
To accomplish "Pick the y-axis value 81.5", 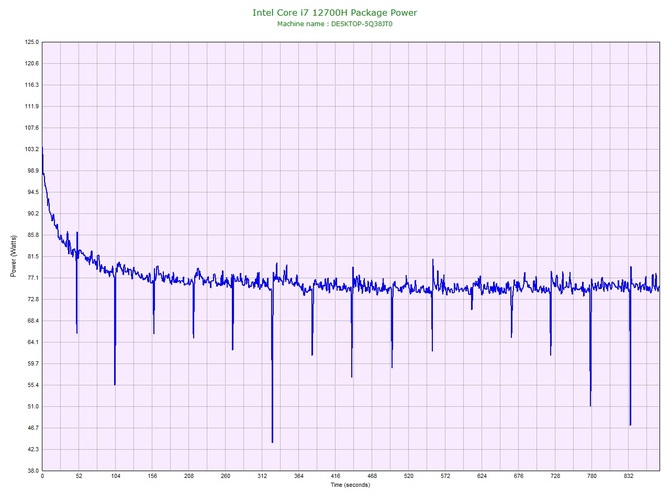I will pyautogui.click(x=34, y=256).
